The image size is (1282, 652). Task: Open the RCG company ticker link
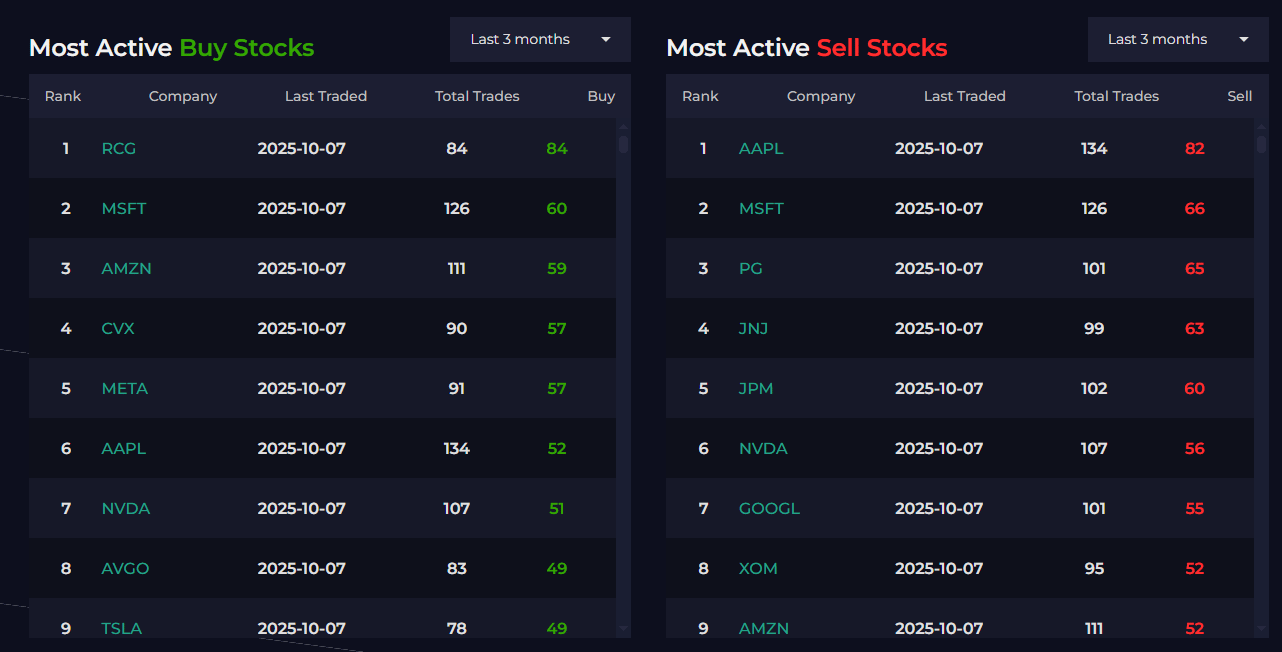[119, 149]
